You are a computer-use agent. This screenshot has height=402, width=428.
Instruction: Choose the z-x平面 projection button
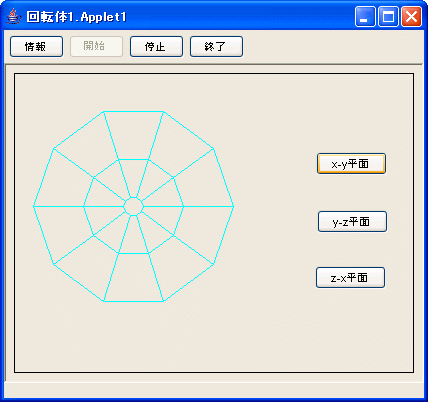(350, 277)
